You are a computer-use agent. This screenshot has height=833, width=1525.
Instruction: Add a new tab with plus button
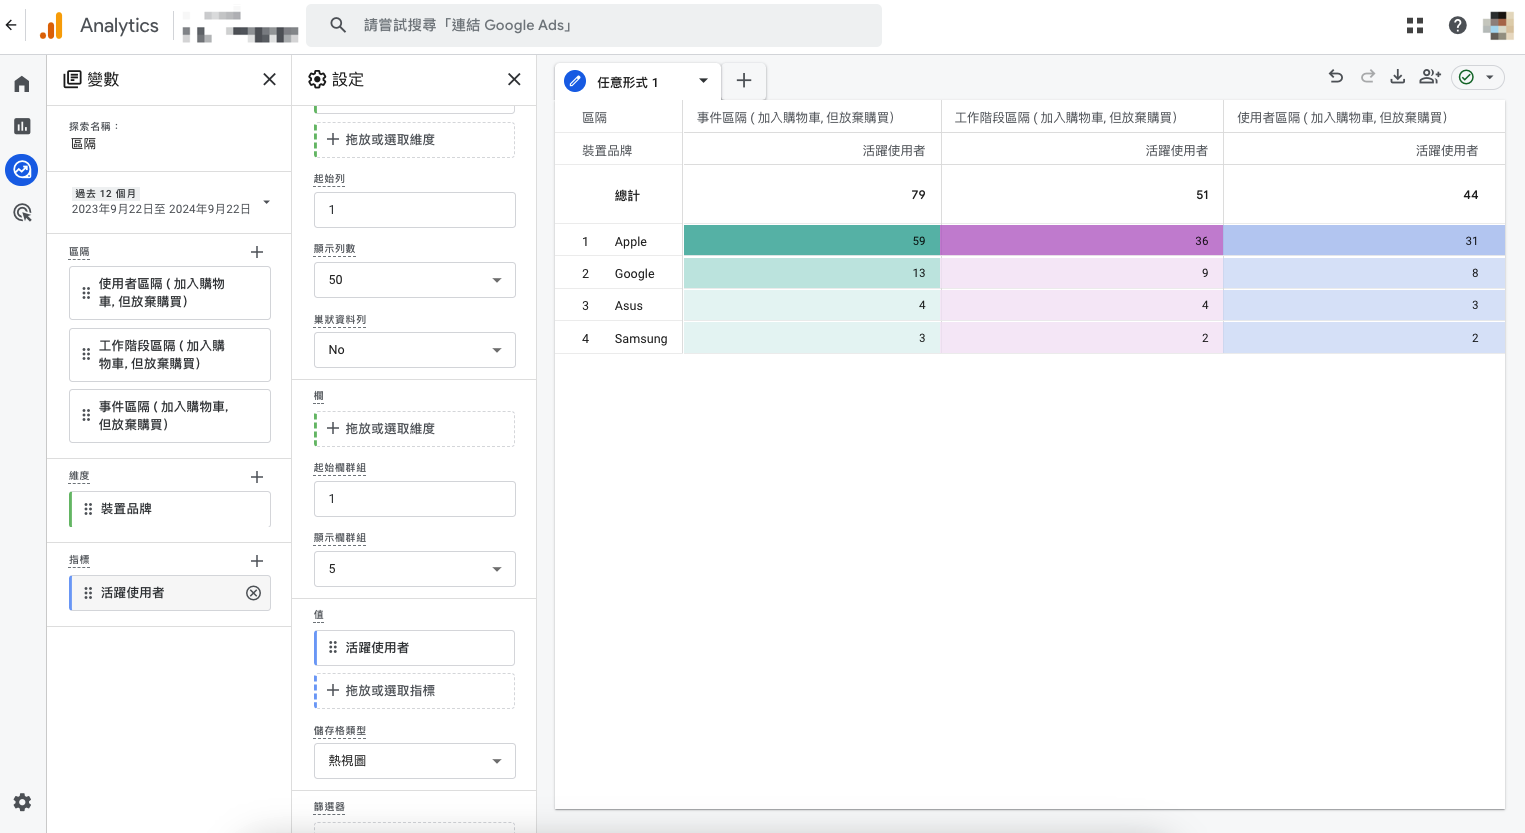click(744, 81)
